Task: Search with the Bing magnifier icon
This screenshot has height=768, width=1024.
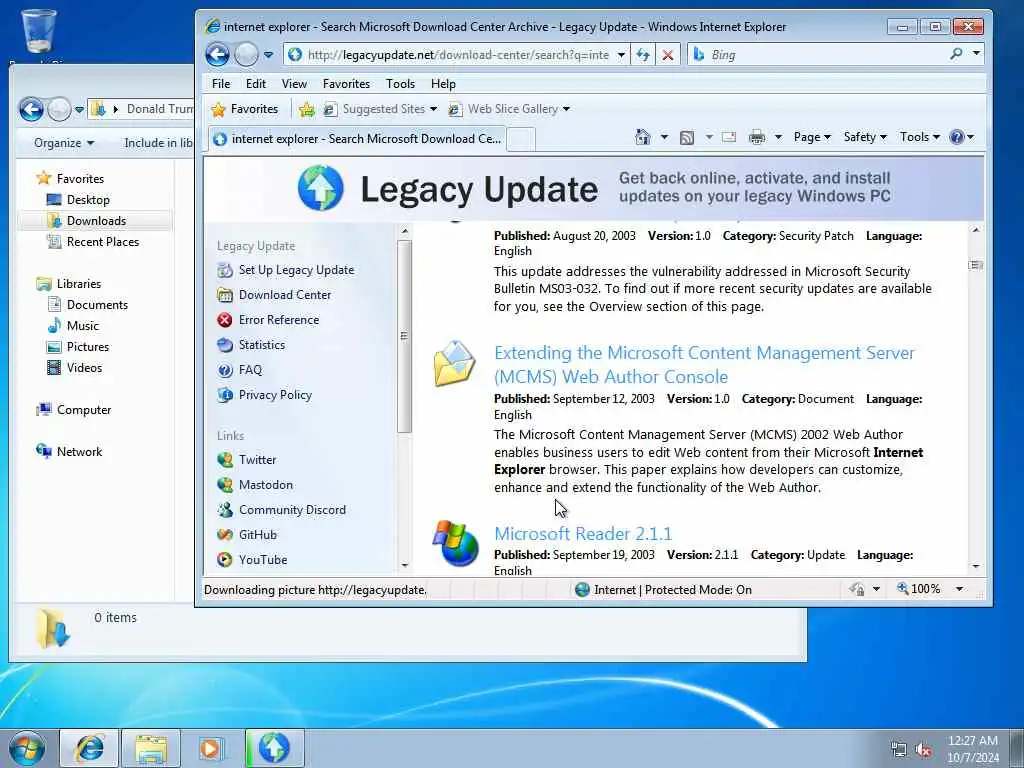Action: [x=956, y=54]
